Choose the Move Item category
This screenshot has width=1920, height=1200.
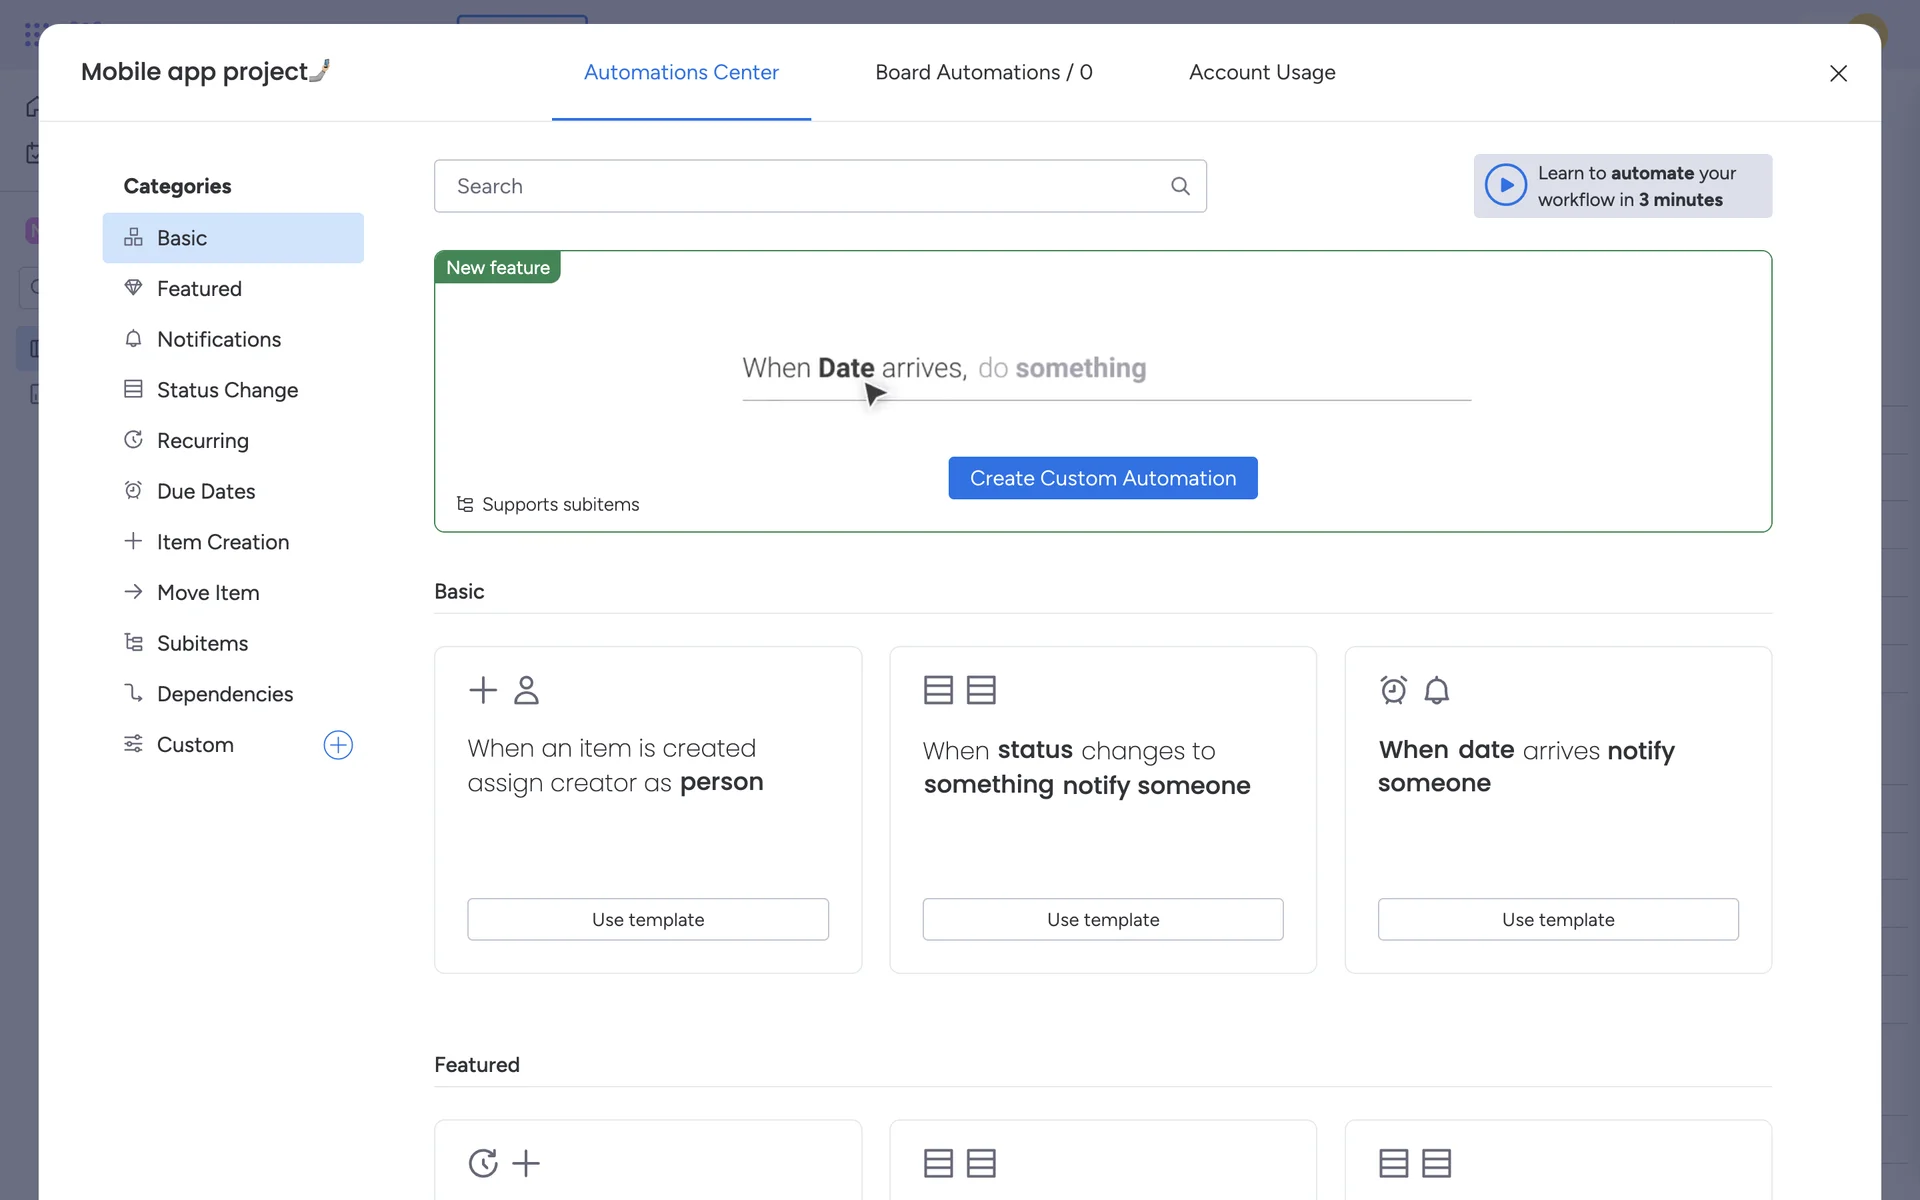(208, 593)
